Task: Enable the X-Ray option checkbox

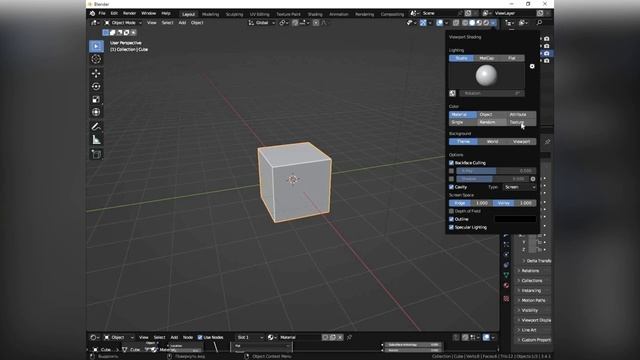Action: [x=451, y=171]
